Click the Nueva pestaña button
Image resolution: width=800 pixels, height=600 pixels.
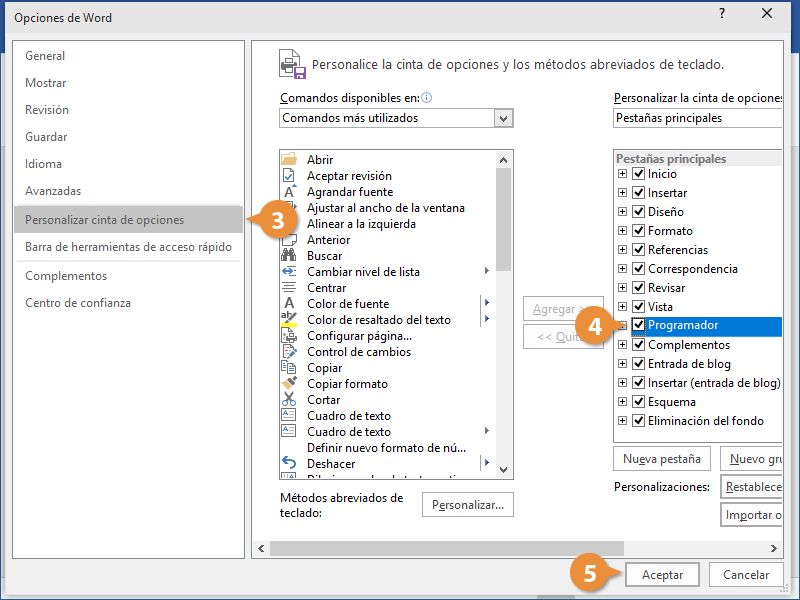point(661,459)
